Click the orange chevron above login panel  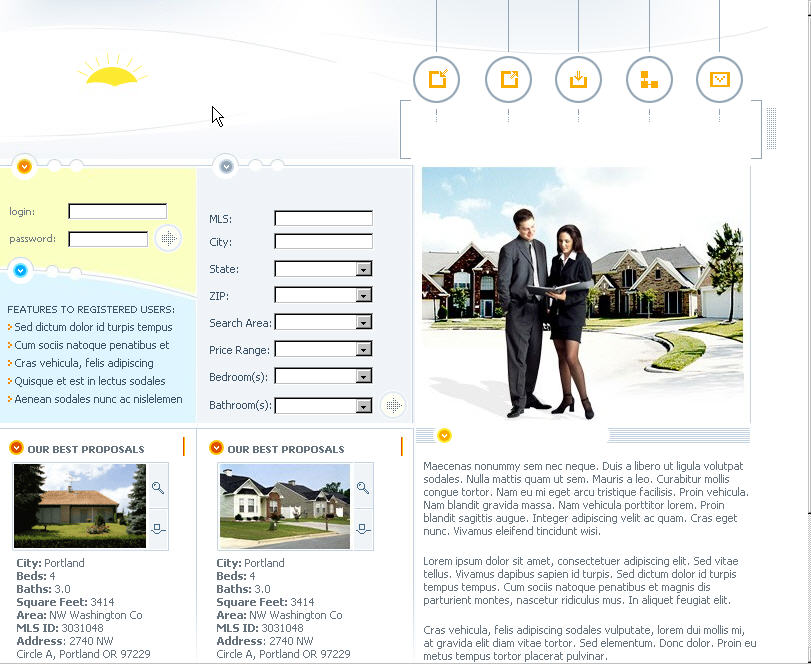(x=24, y=167)
